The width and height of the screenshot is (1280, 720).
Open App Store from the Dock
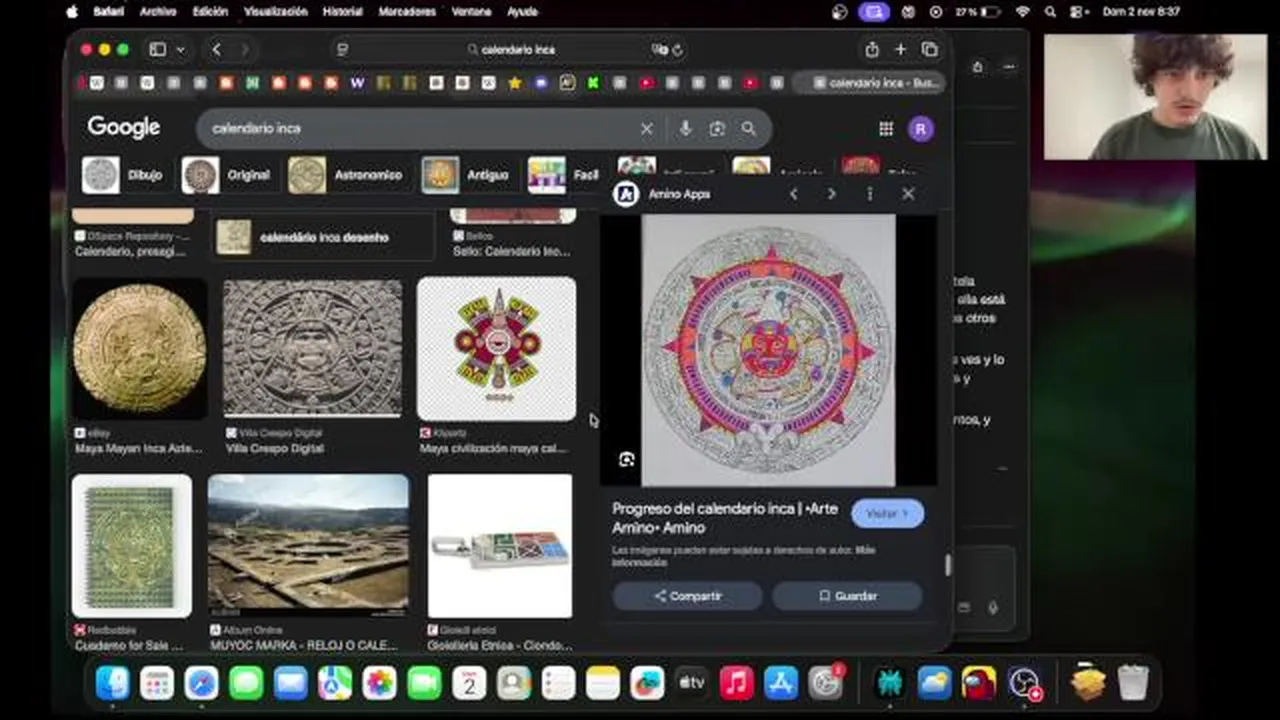pyautogui.click(x=781, y=683)
